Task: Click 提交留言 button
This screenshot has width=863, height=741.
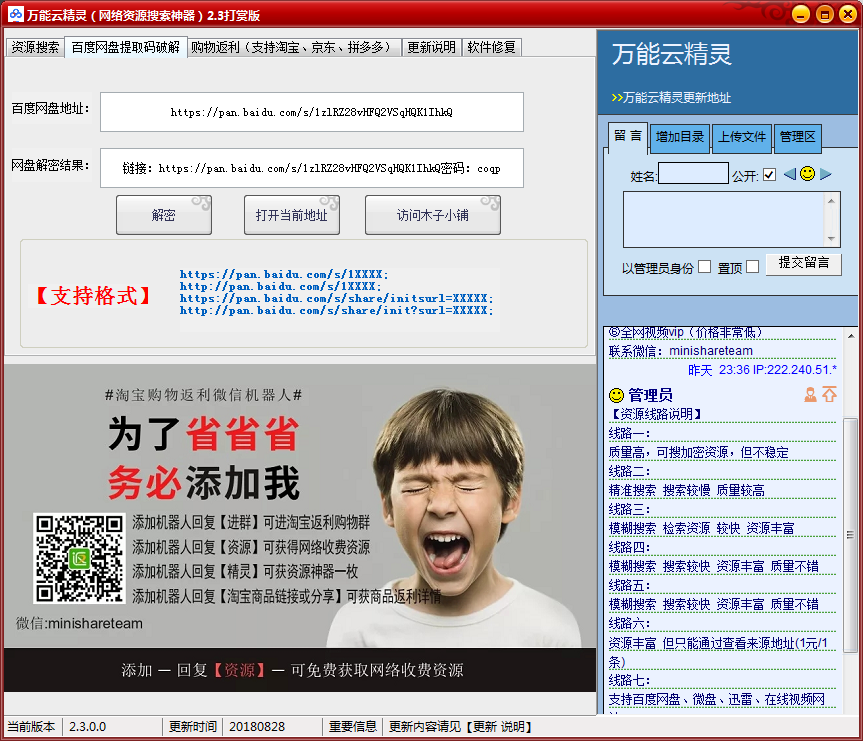Action: click(x=804, y=263)
